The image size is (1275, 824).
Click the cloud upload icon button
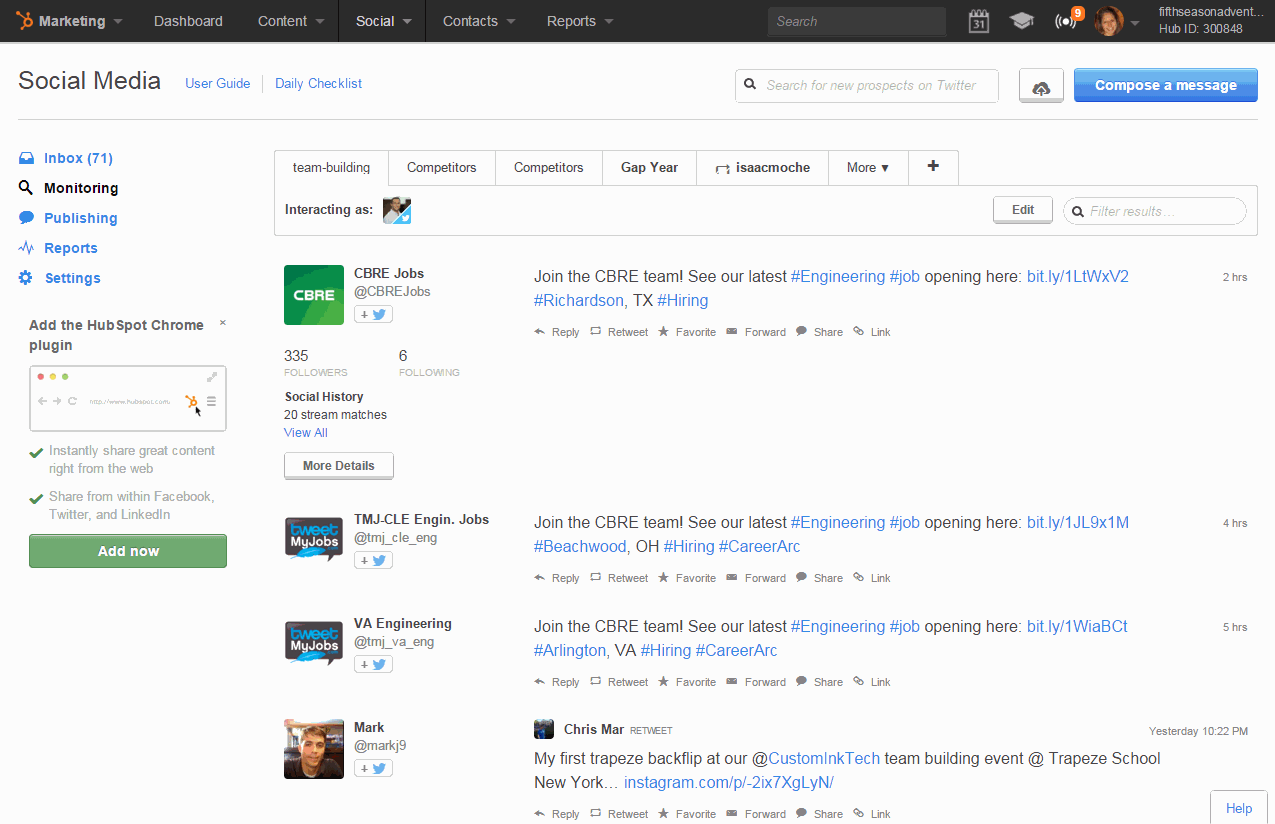[x=1041, y=86]
